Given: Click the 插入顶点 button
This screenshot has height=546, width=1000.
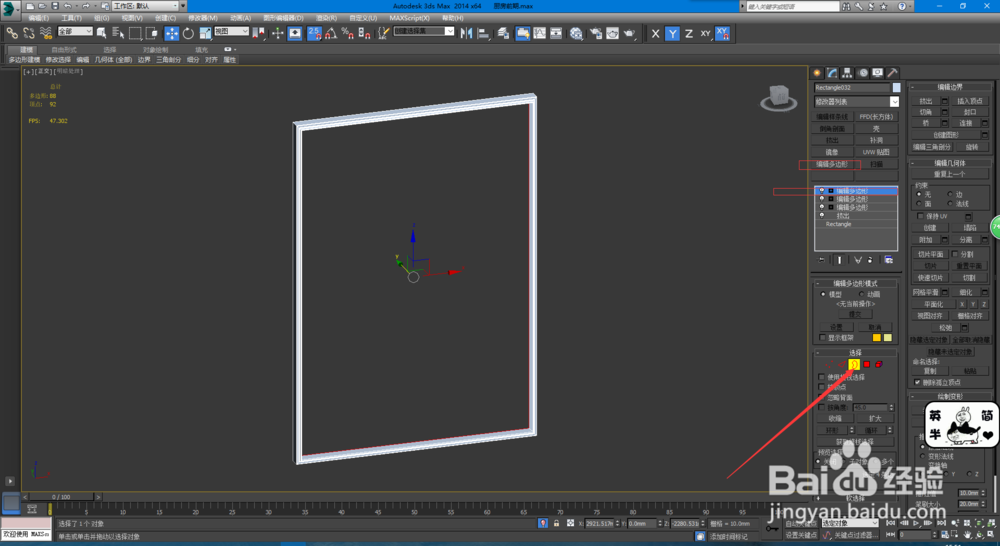Looking at the screenshot, I should coord(969,101).
